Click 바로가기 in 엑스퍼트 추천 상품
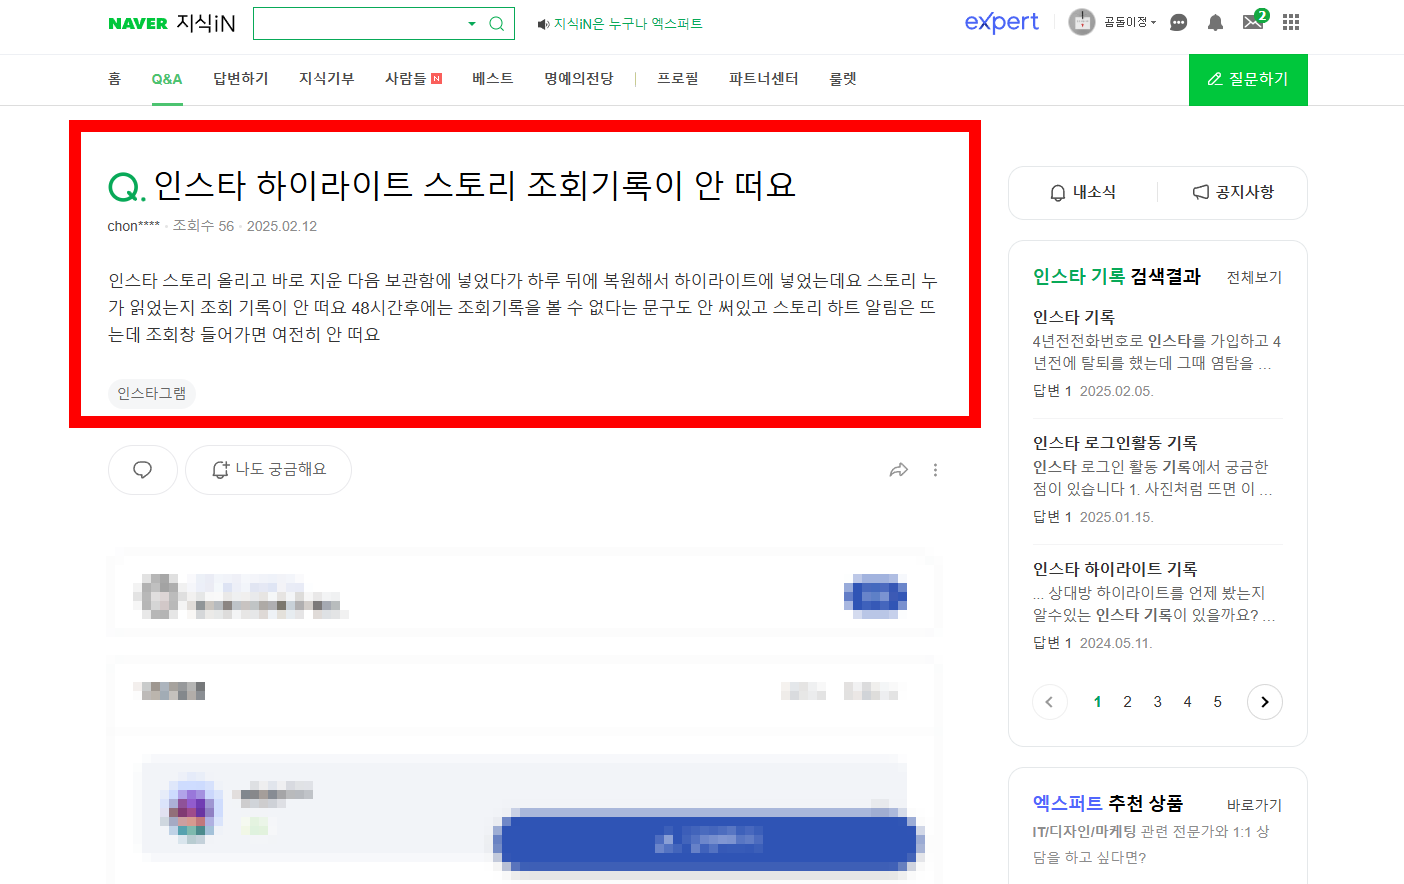 [1254, 805]
